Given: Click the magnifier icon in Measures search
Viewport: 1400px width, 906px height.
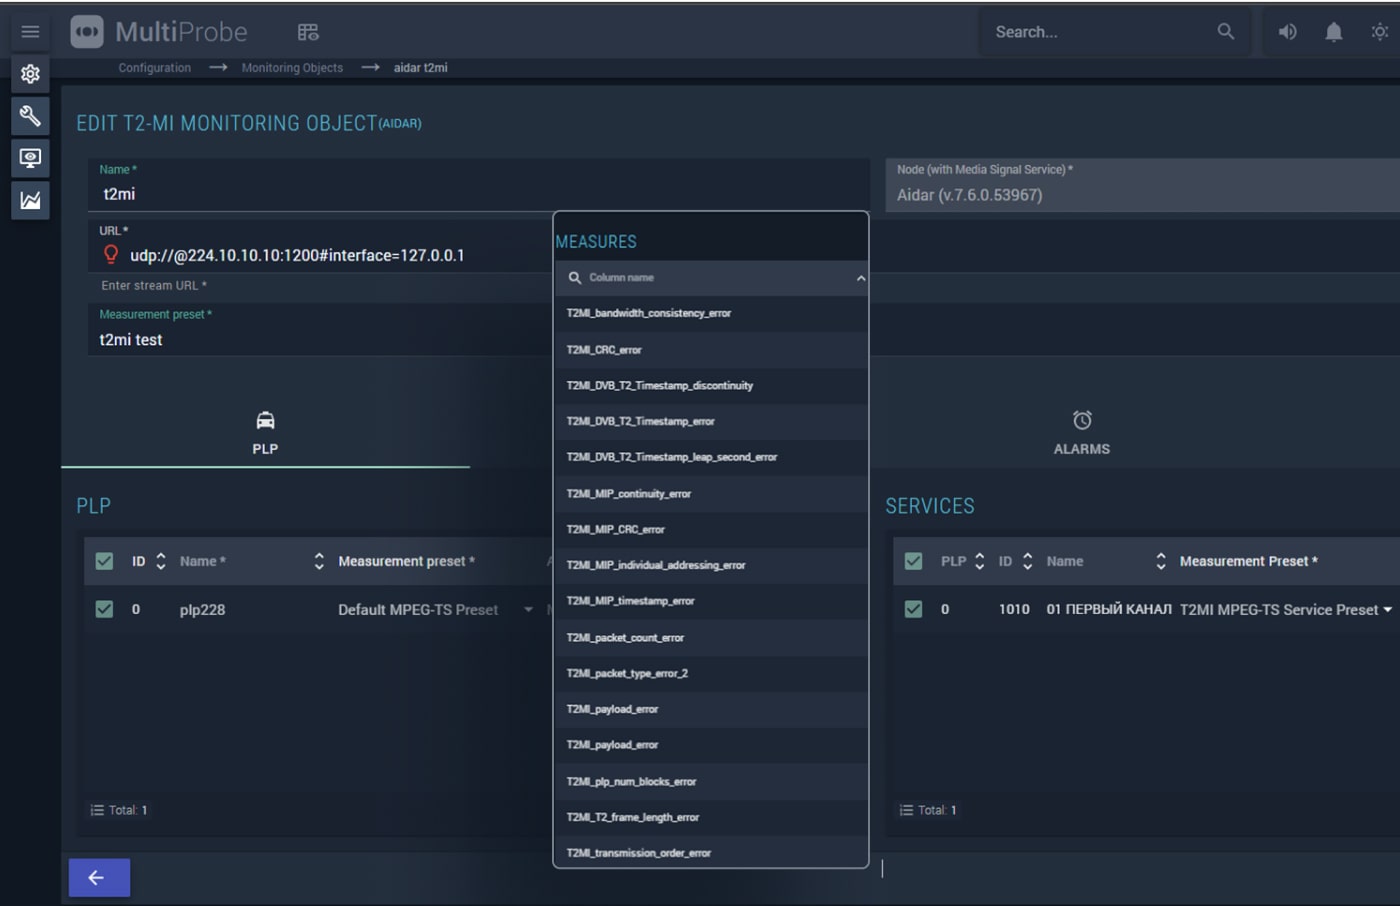Looking at the screenshot, I should (575, 278).
